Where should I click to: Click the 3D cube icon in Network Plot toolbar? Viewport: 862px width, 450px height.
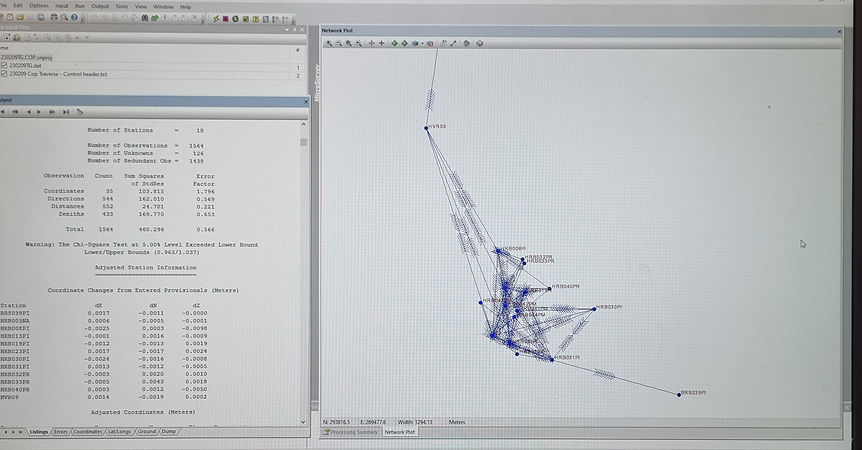coord(480,43)
